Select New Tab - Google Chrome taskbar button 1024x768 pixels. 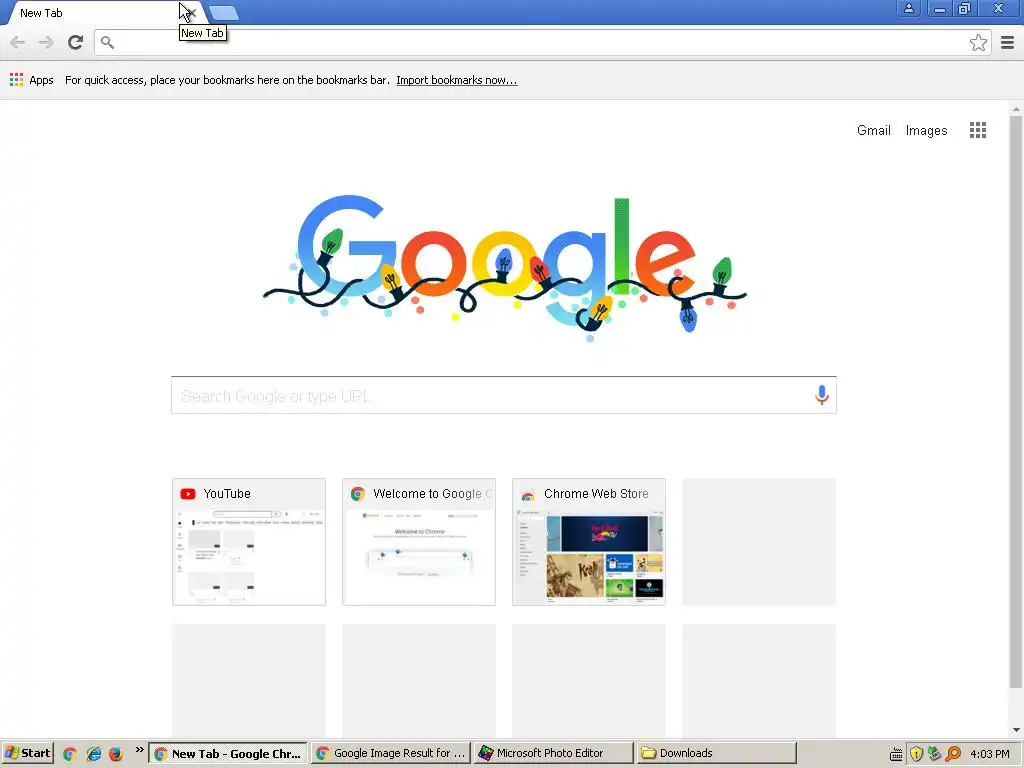click(228, 753)
